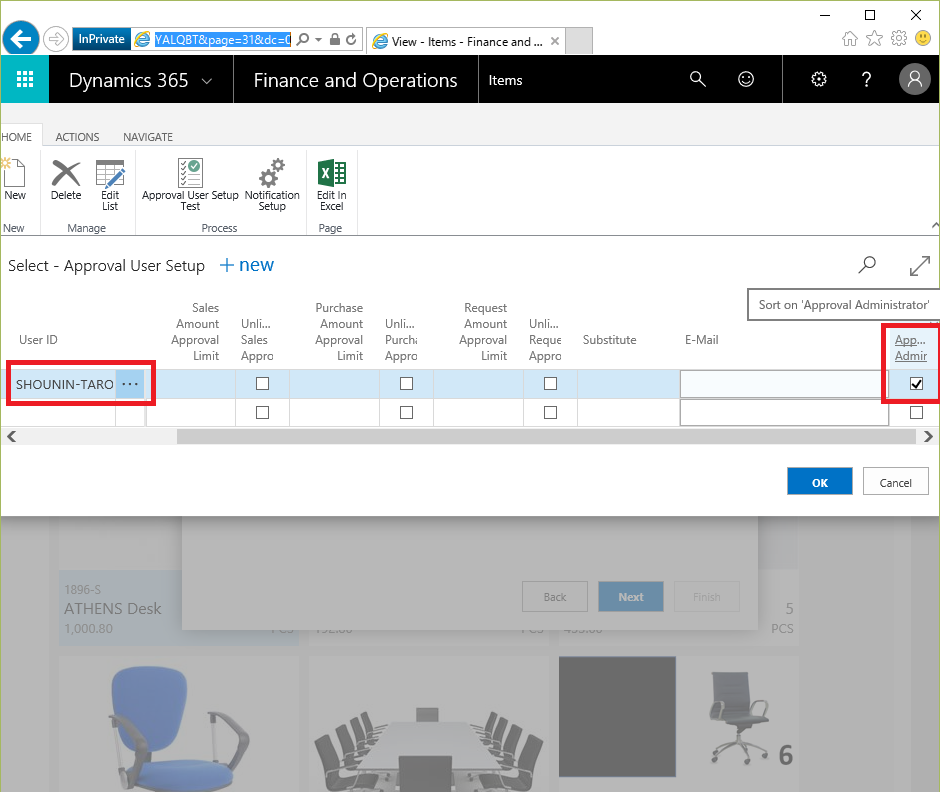The image size is (940, 792).
Task: Click the + new link
Action: coord(247,264)
